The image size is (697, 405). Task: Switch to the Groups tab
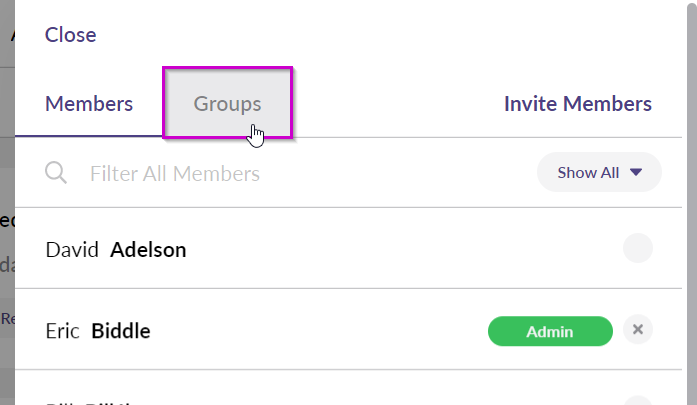click(227, 103)
